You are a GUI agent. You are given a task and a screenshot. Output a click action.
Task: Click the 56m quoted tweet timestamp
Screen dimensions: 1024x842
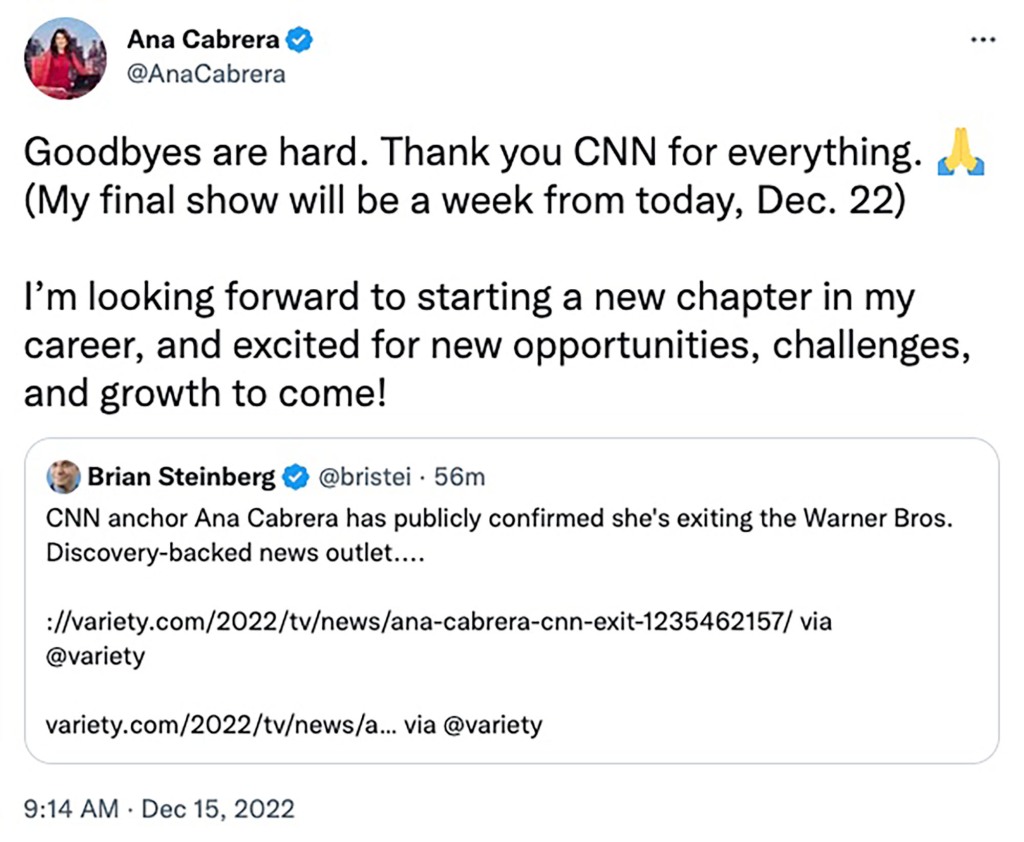[x=460, y=478]
